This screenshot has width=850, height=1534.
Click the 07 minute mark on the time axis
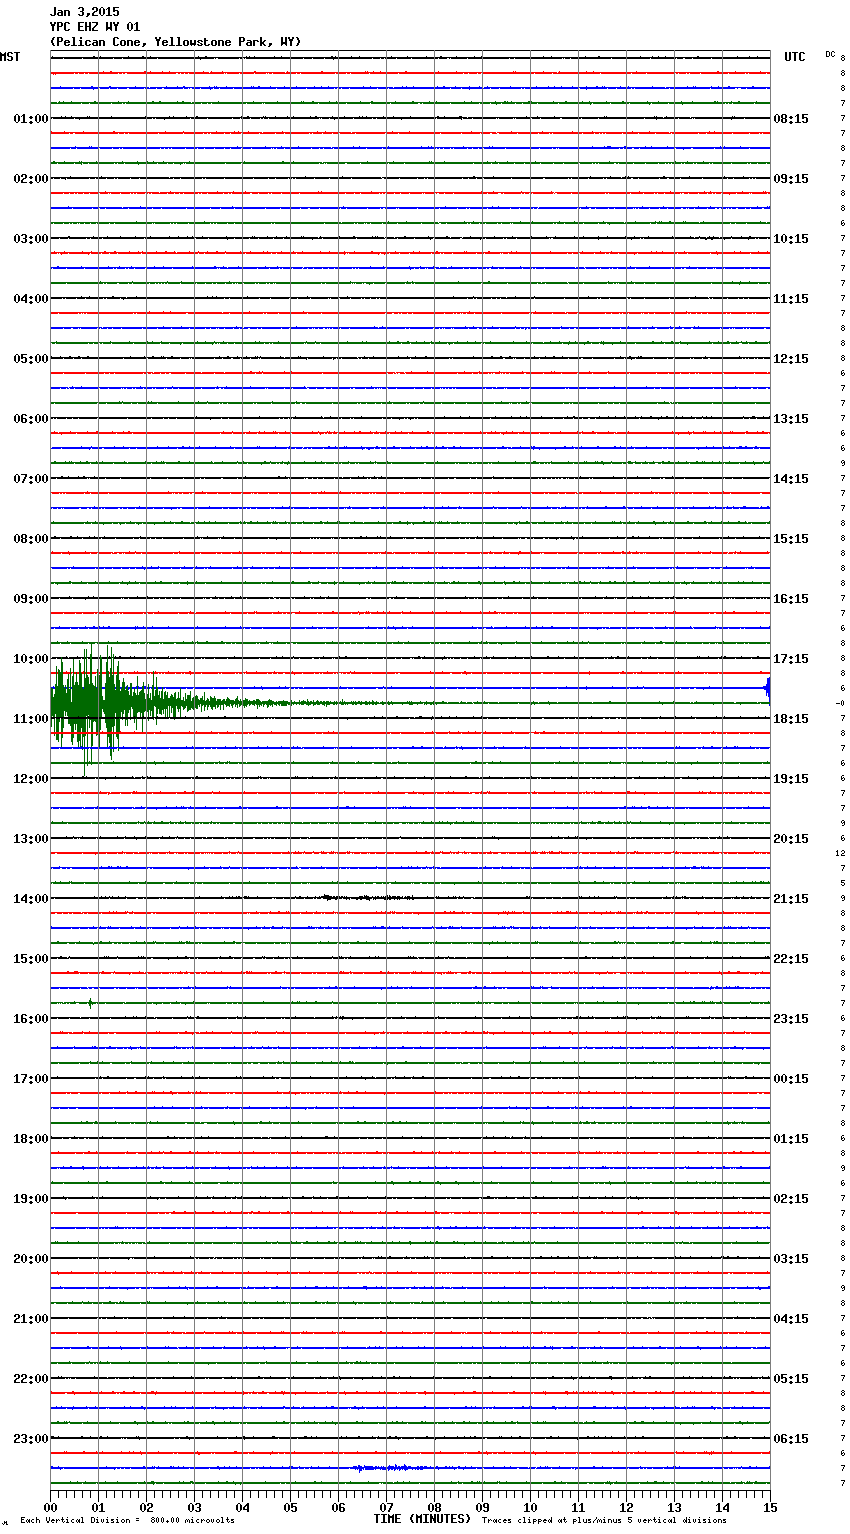[x=386, y=1508]
